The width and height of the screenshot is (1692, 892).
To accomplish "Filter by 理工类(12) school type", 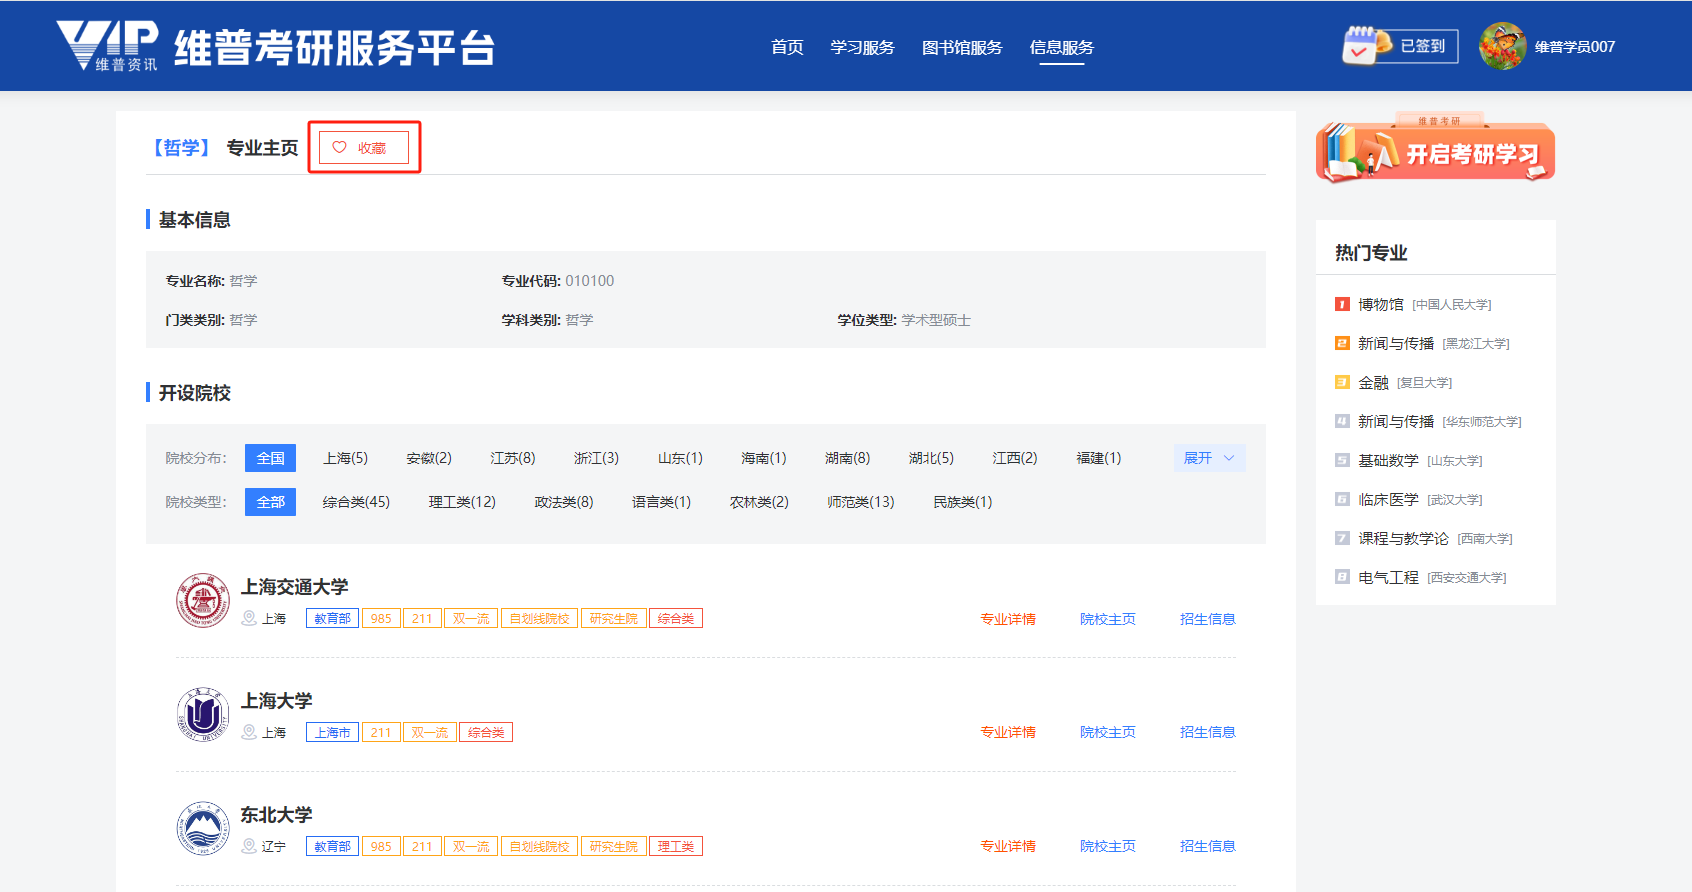I will pos(462,502).
